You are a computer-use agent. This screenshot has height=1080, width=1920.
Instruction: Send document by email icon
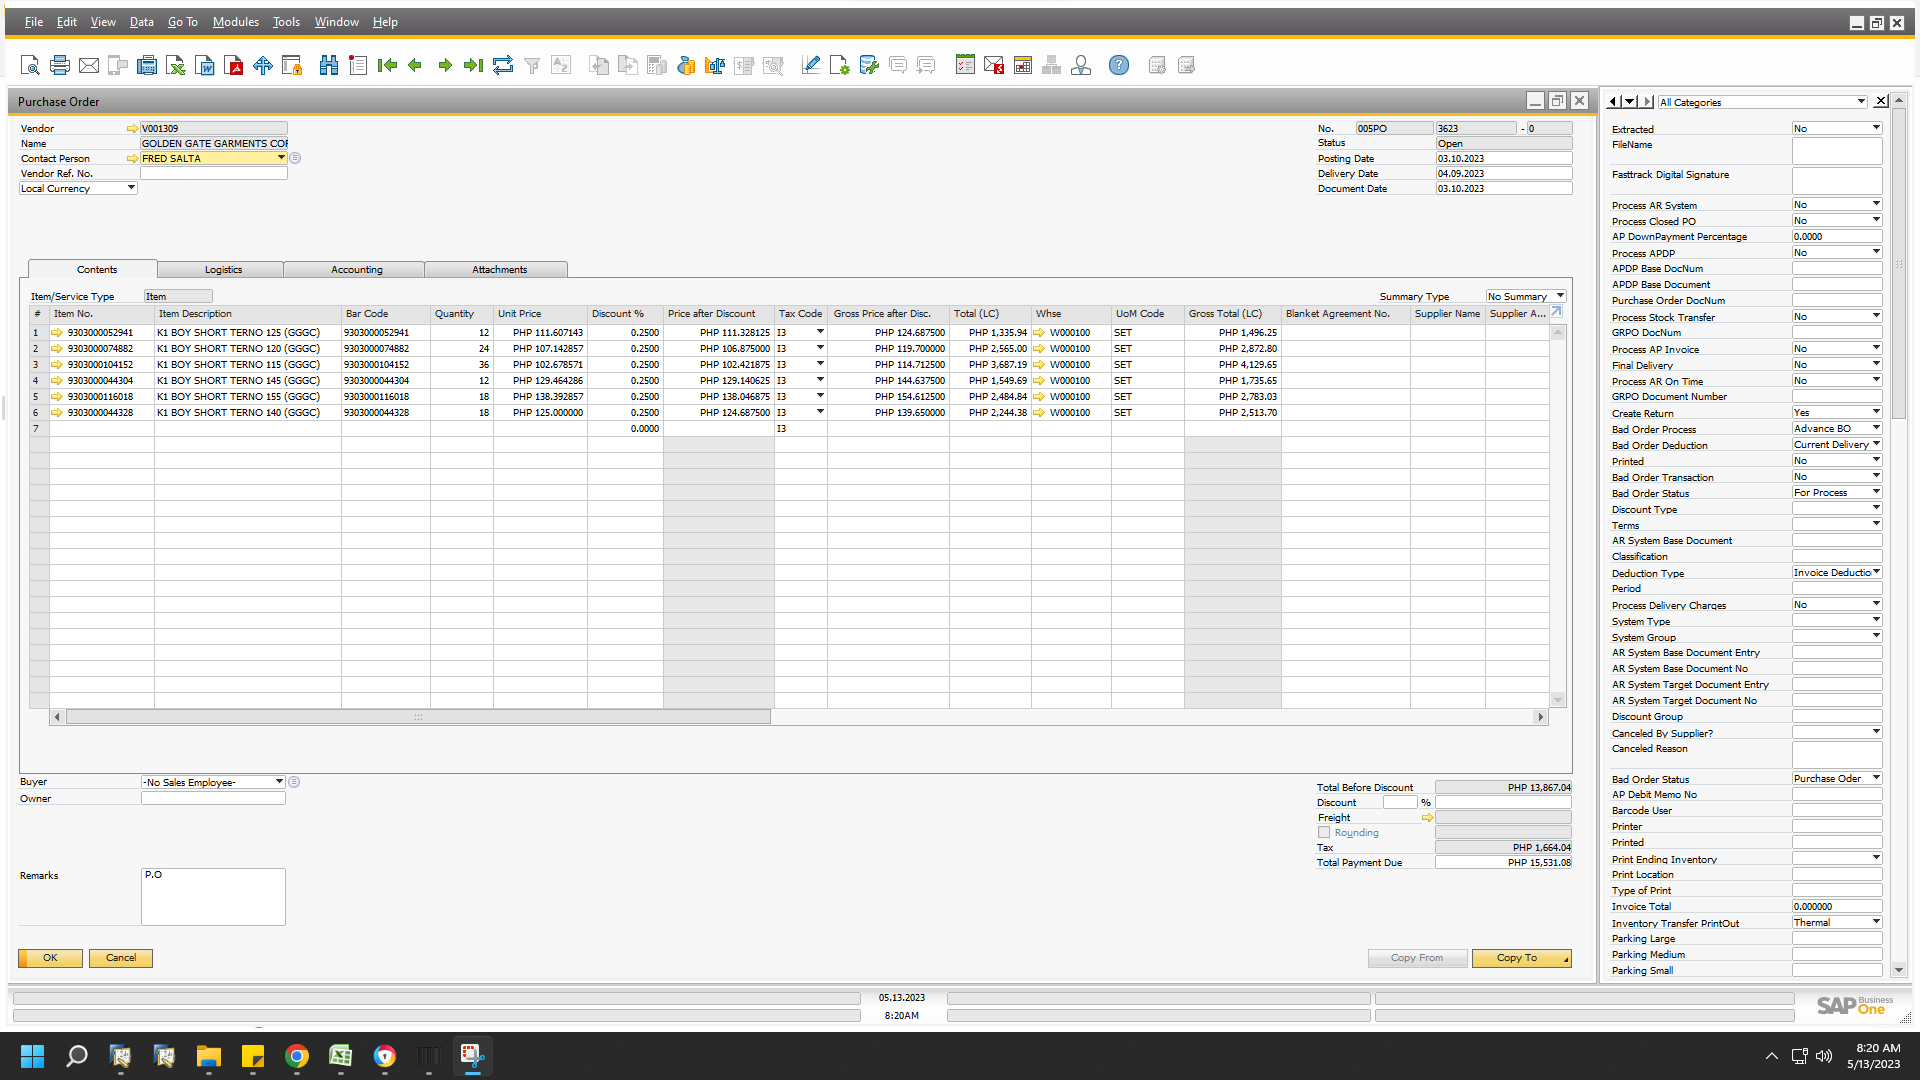click(89, 65)
